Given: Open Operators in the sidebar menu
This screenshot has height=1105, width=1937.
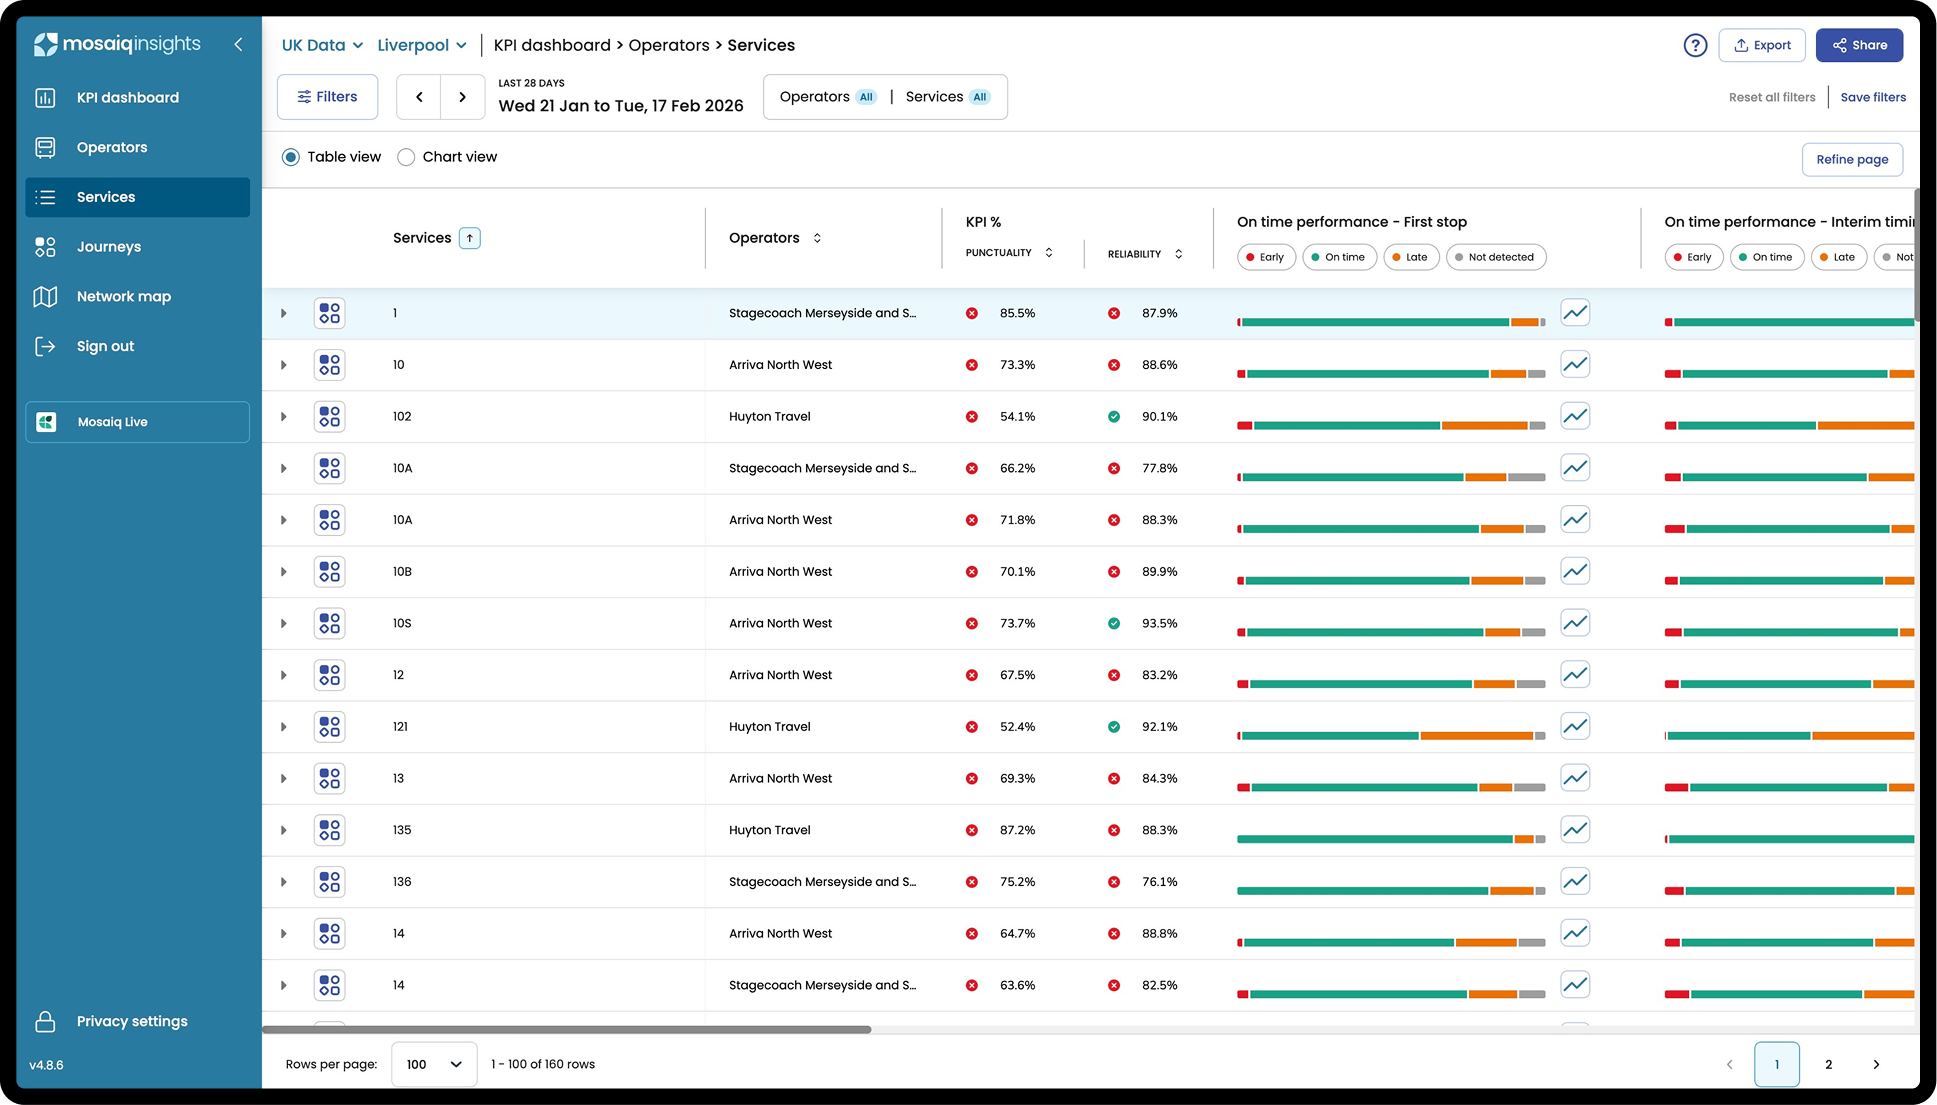Looking at the screenshot, I should point(112,147).
